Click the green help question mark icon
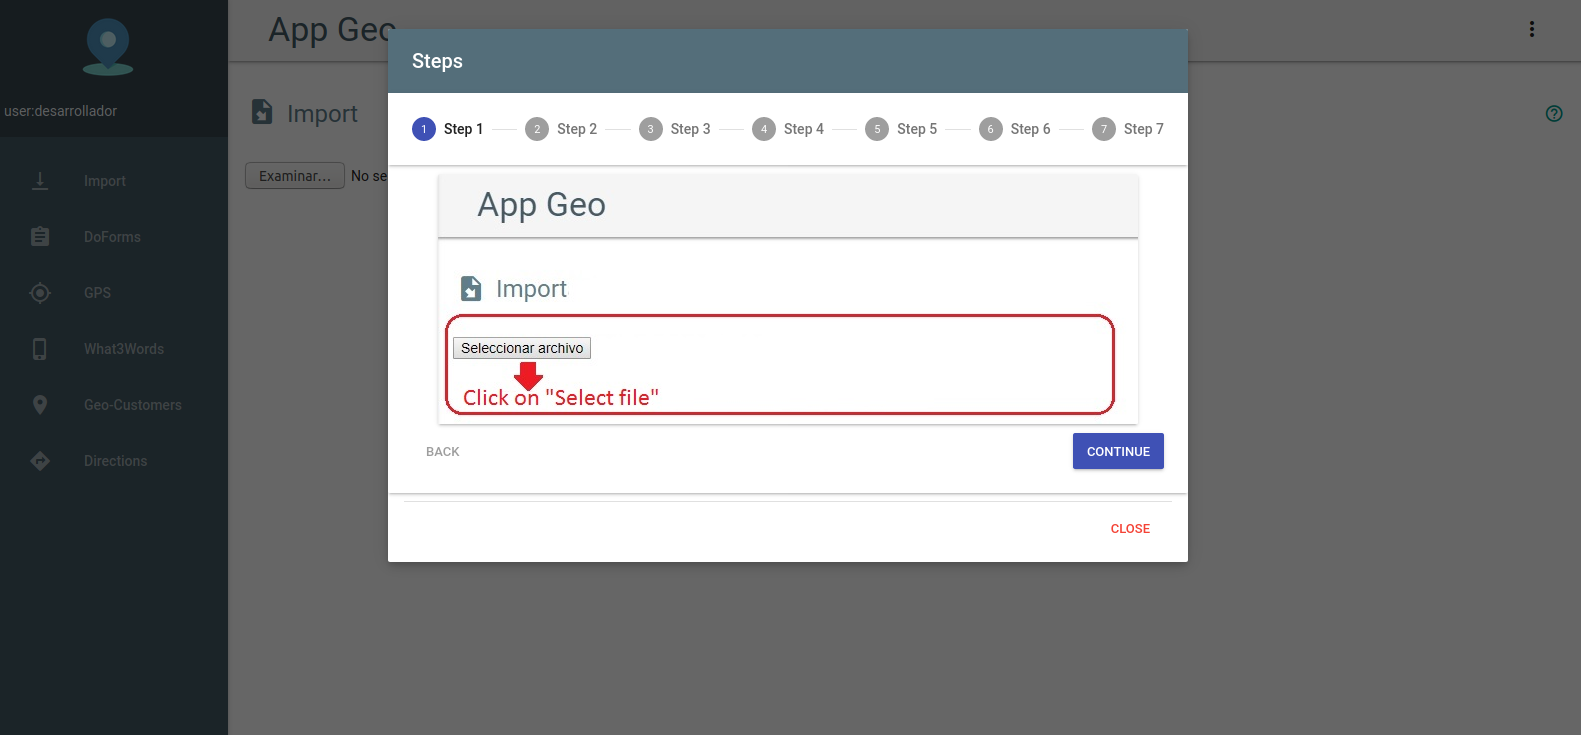The width and height of the screenshot is (1581, 735). pos(1554,113)
